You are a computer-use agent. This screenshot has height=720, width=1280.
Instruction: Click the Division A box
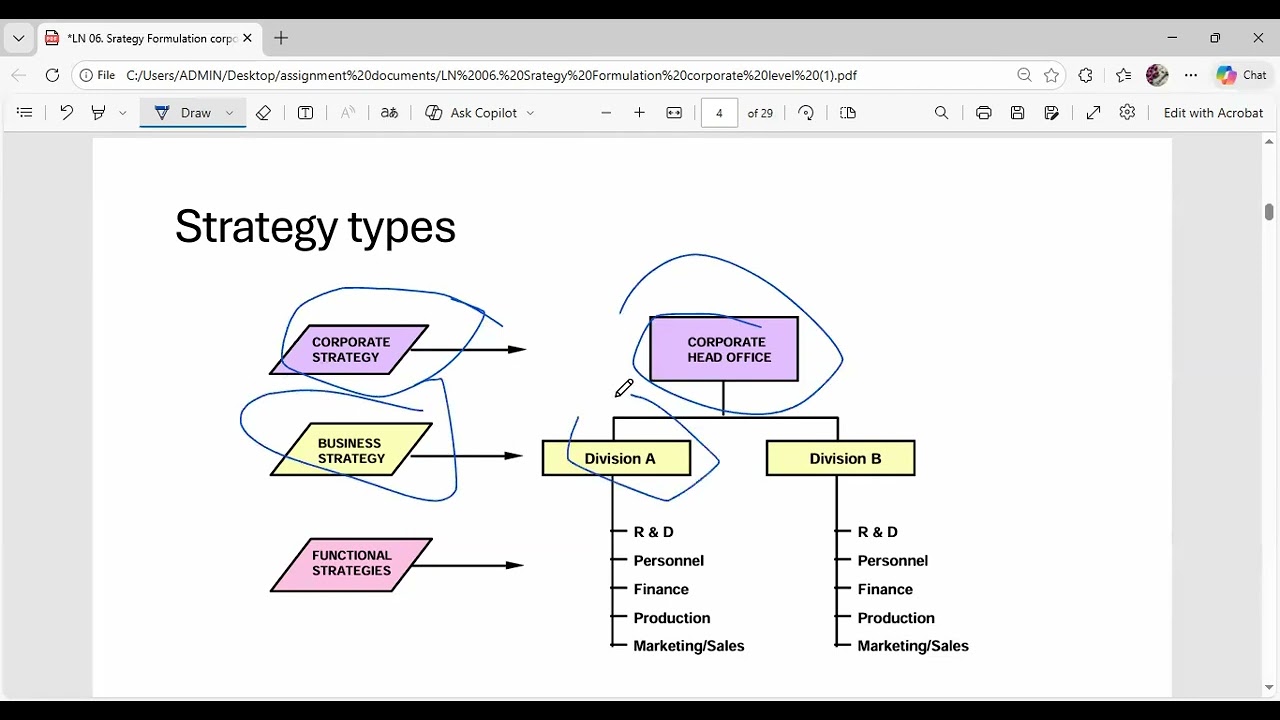tap(617, 458)
